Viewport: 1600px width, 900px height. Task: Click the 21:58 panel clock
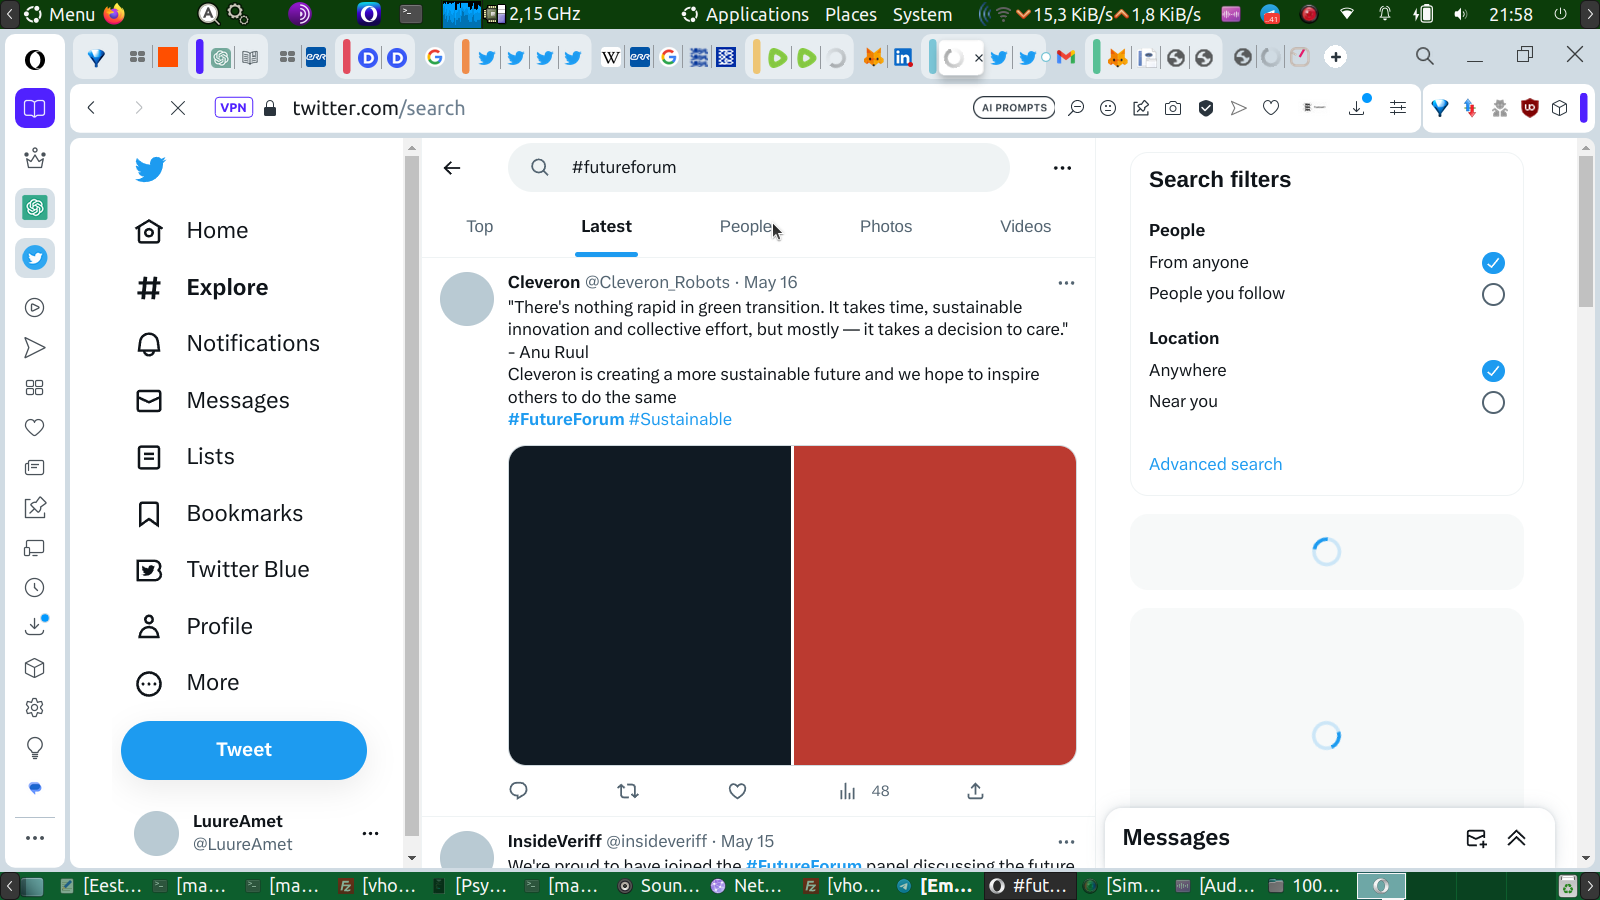(1510, 14)
